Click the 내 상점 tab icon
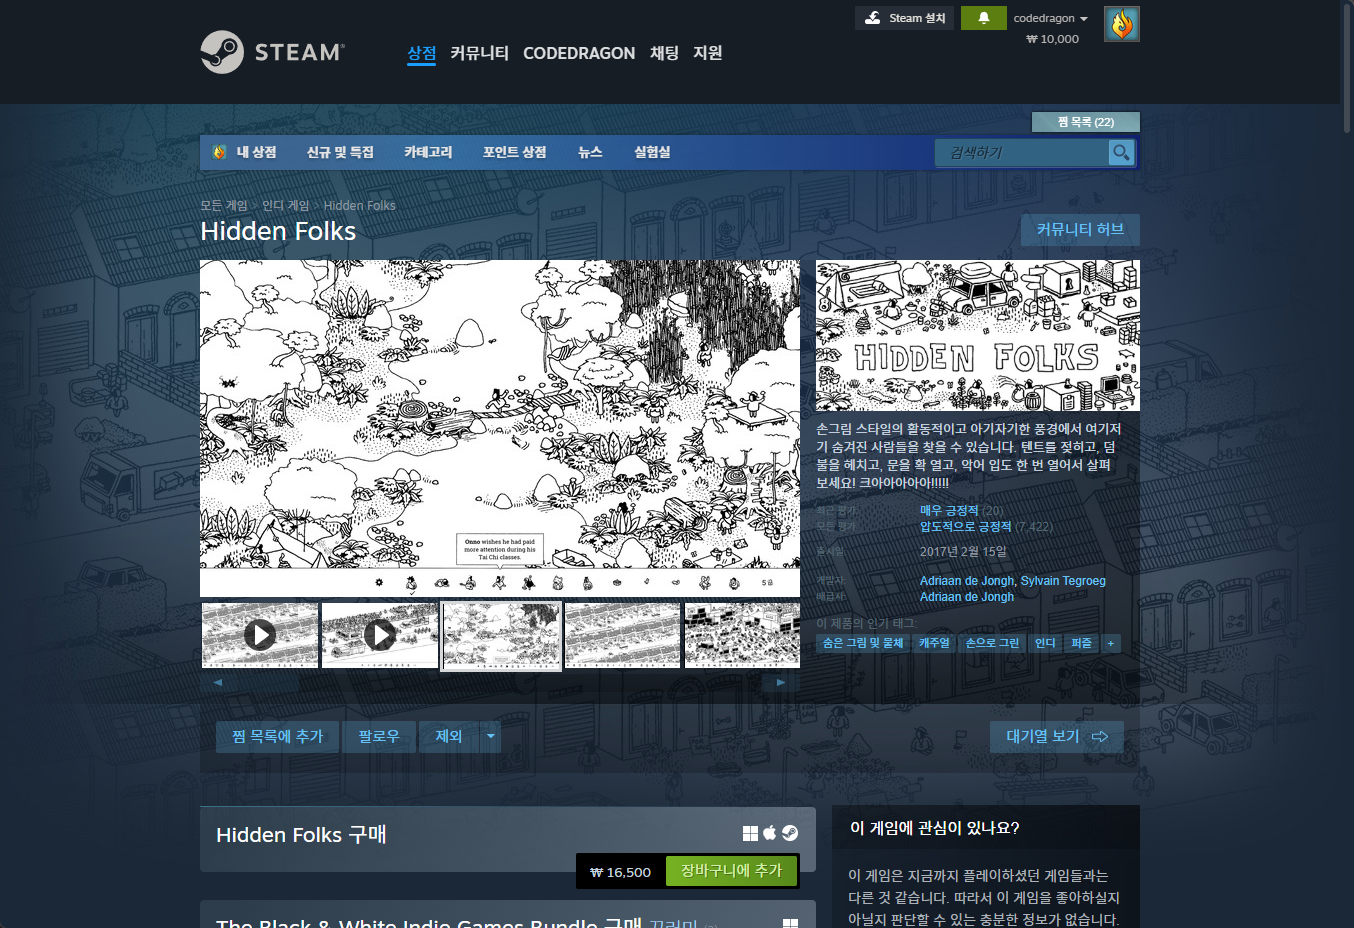Viewport: 1354px width, 928px height. (x=220, y=152)
